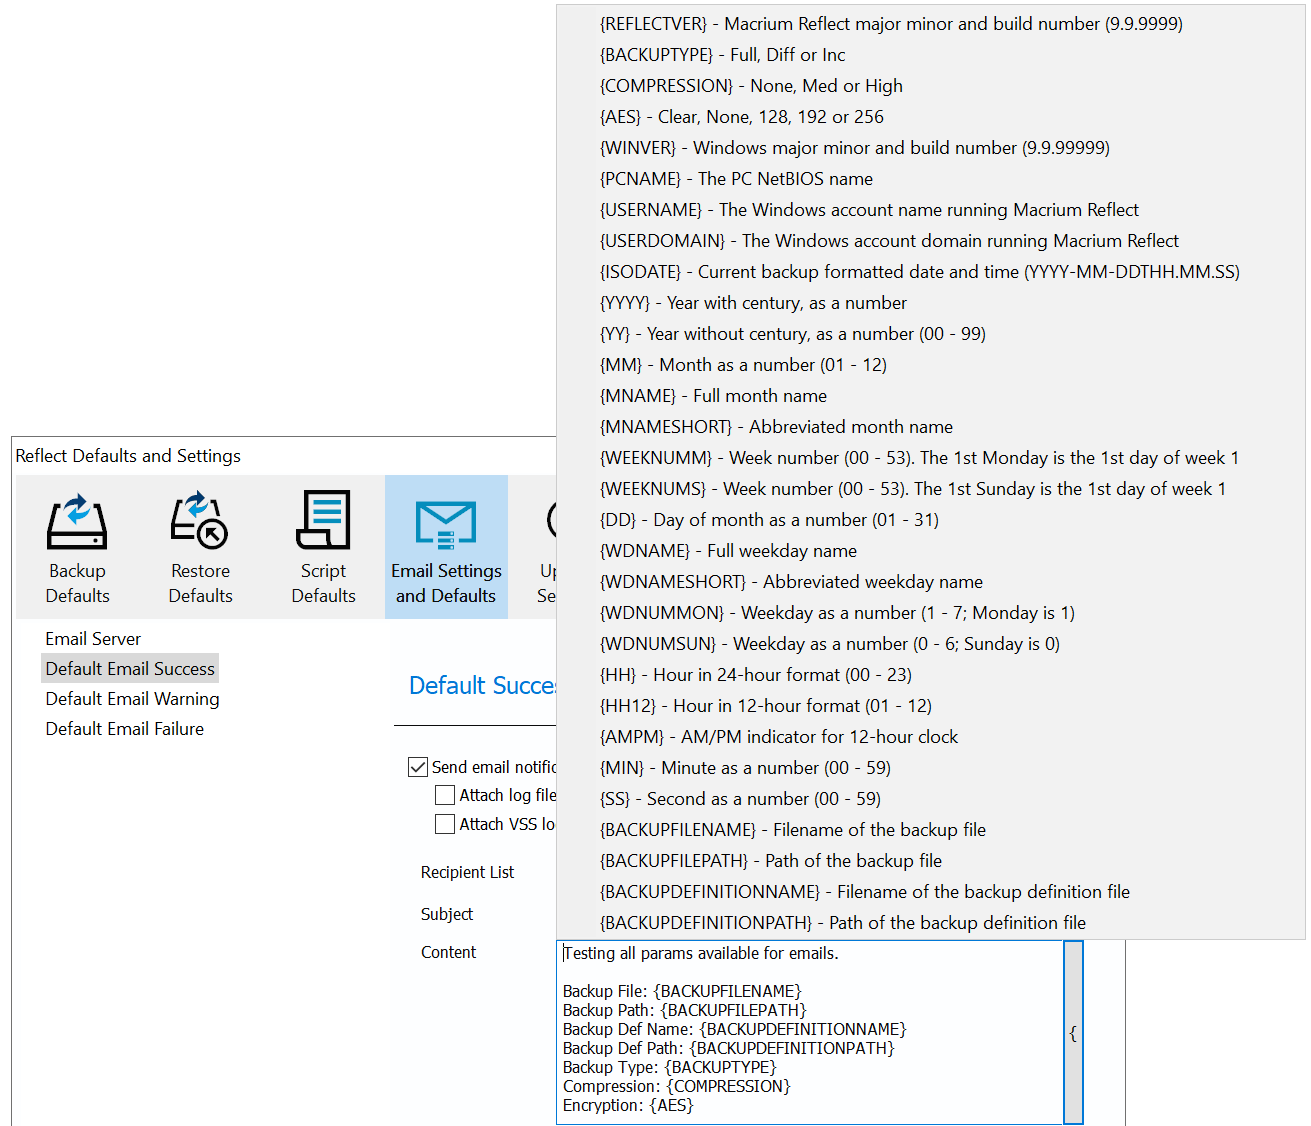
Task: Pick the {USERDOMAIN} parameter
Action: tap(930, 241)
